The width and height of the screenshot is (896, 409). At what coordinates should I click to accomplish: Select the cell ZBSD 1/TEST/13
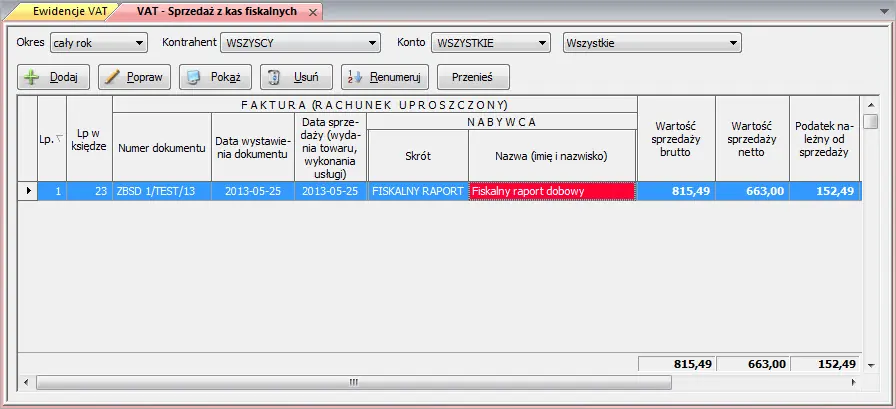(162, 191)
